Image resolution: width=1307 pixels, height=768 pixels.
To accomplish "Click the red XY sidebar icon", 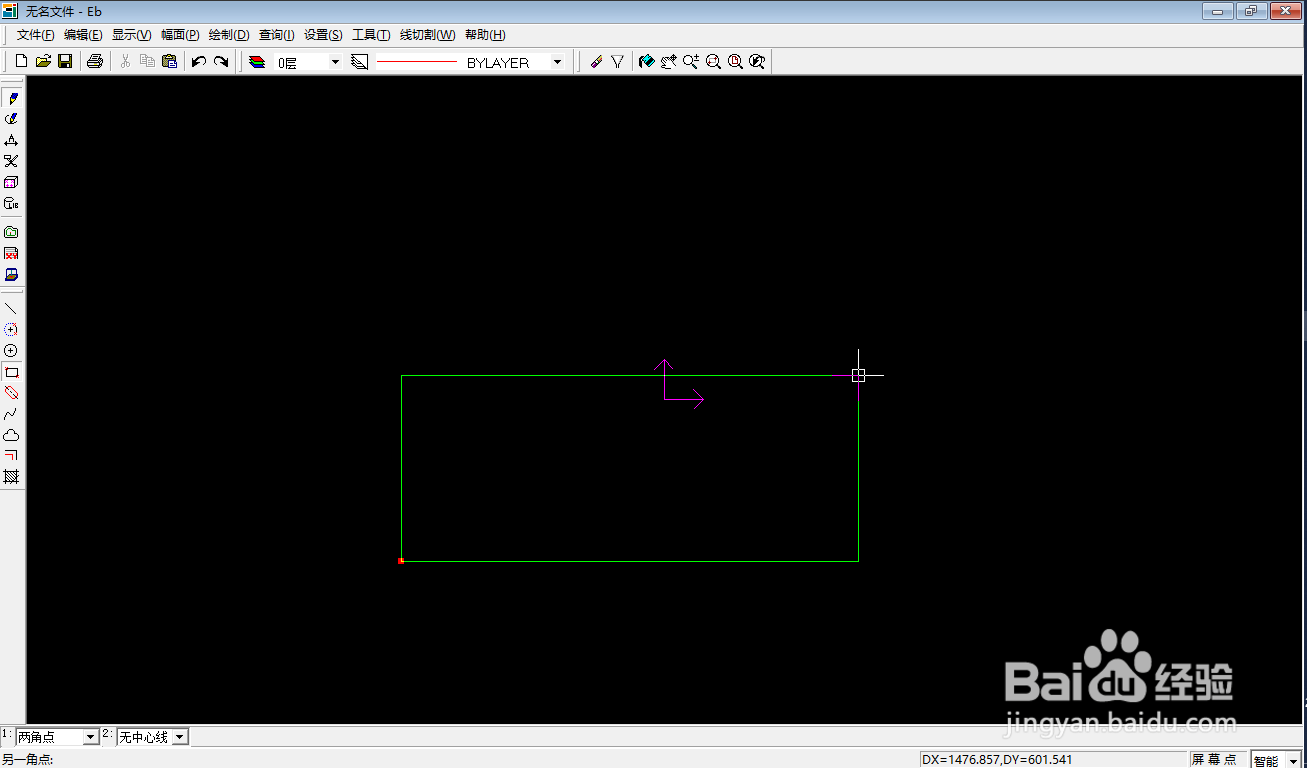I will coord(12,253).
